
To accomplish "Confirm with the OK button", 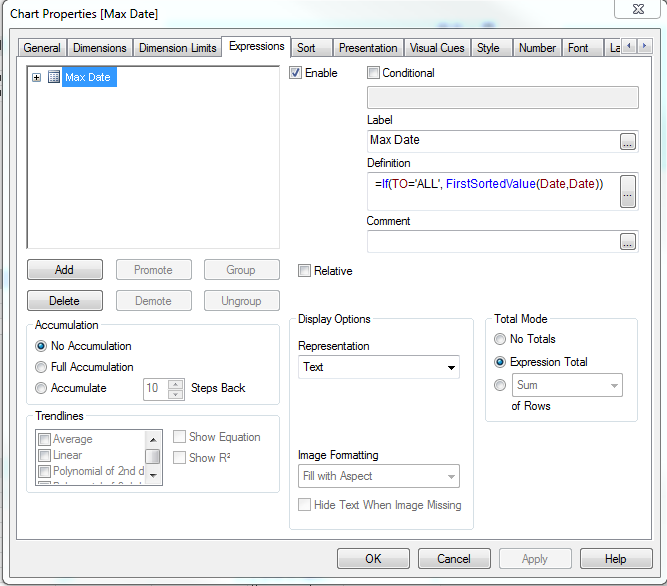I will 373,558.
